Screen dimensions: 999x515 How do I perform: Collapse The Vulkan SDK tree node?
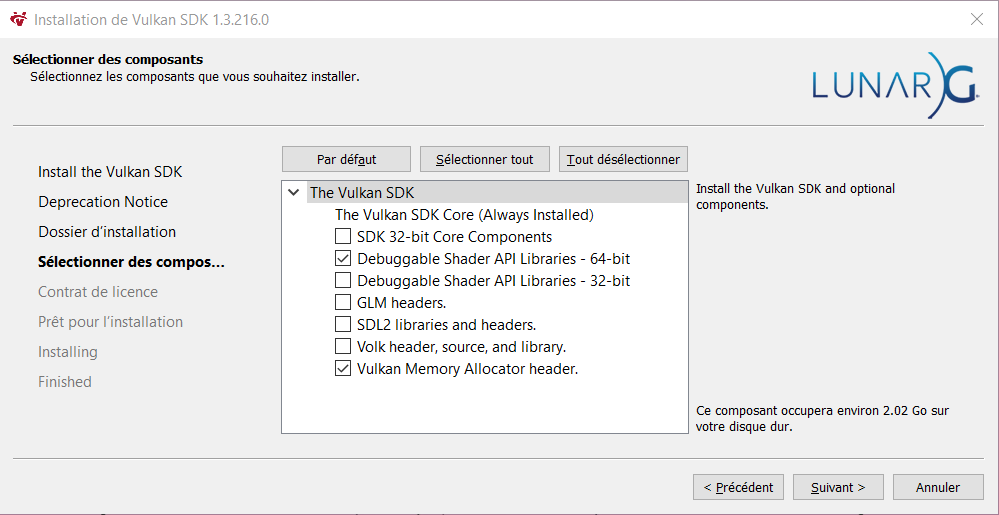294,192
